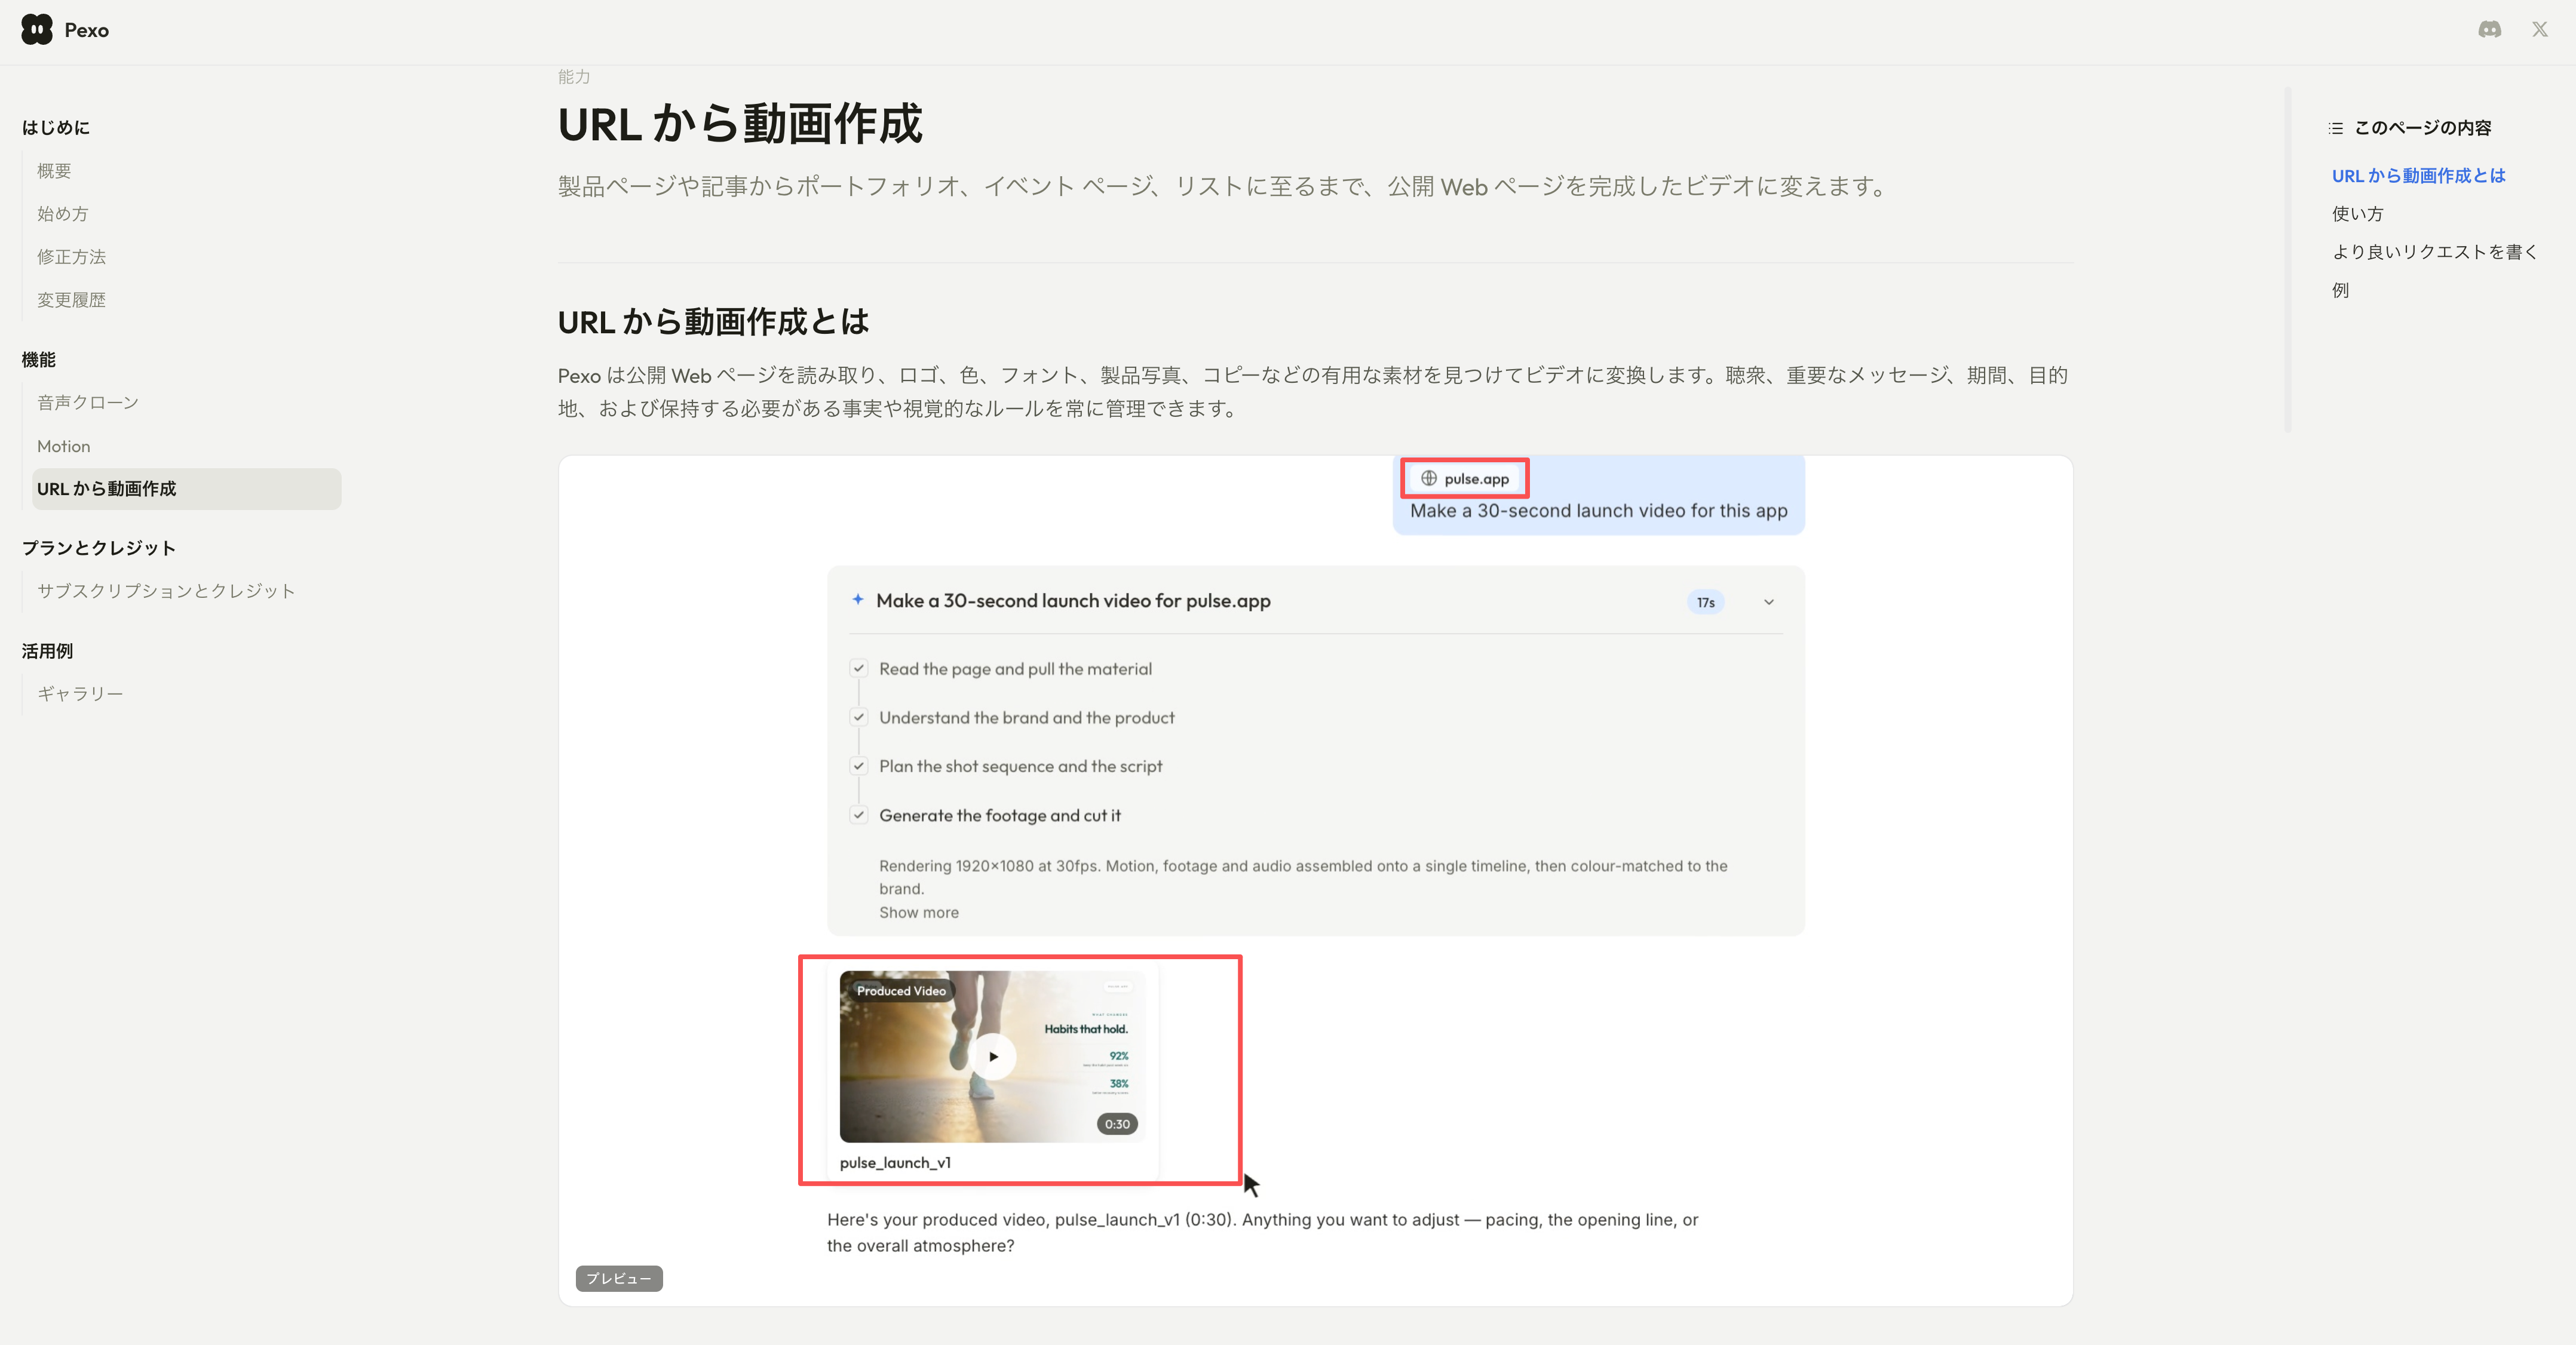Toggle the 'Plan the shot sequence' checkbox
The image size is (2576, 1345).
[x=859, y=766]
